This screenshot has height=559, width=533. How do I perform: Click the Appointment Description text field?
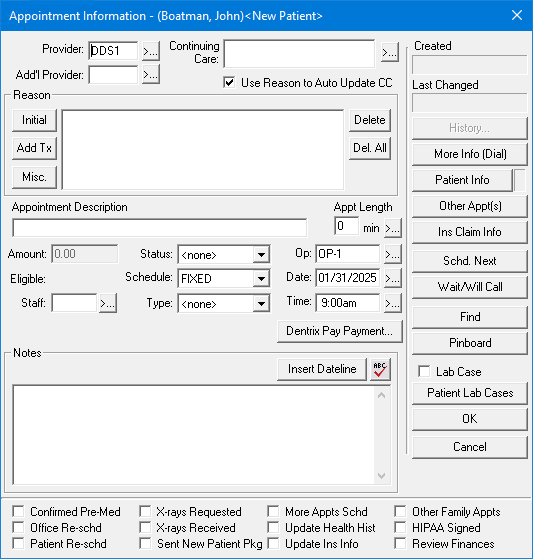click(160, 228)
